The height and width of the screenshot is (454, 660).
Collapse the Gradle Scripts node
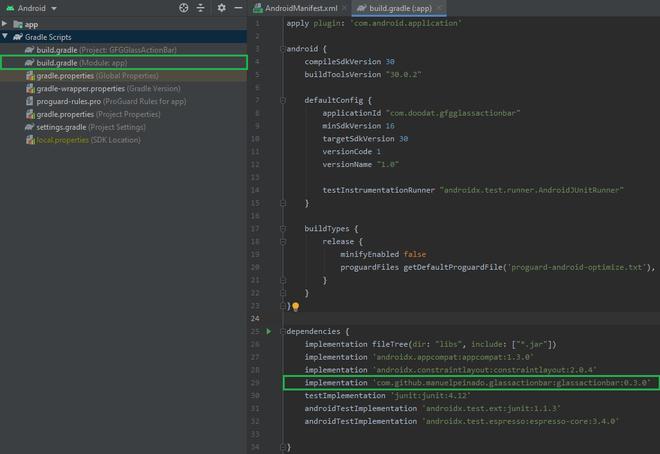pos(6,36)
